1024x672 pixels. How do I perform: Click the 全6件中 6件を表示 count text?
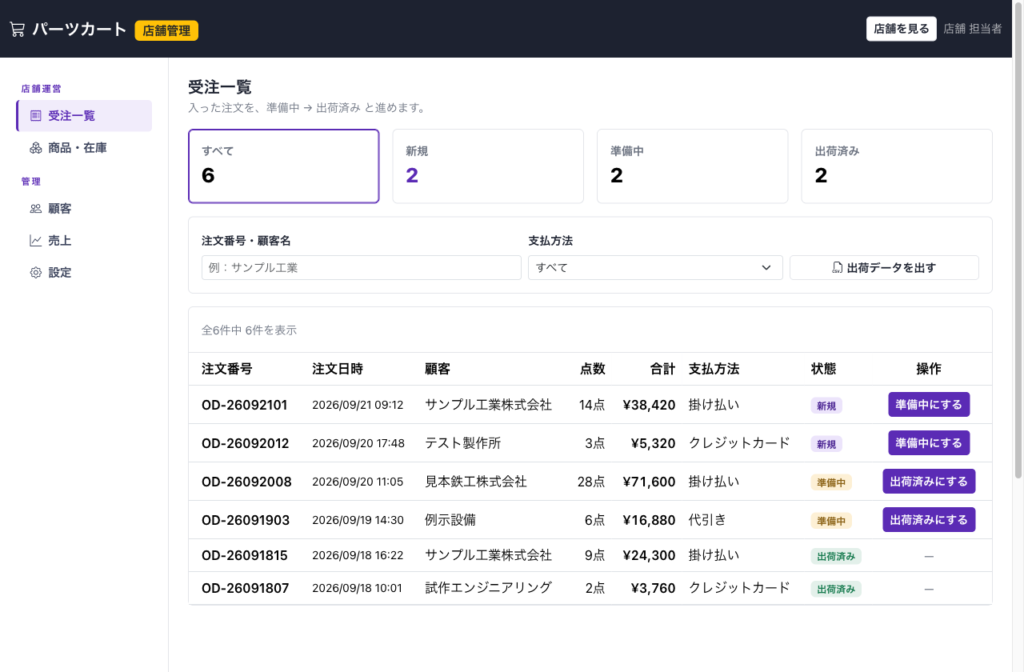[249, 330]
